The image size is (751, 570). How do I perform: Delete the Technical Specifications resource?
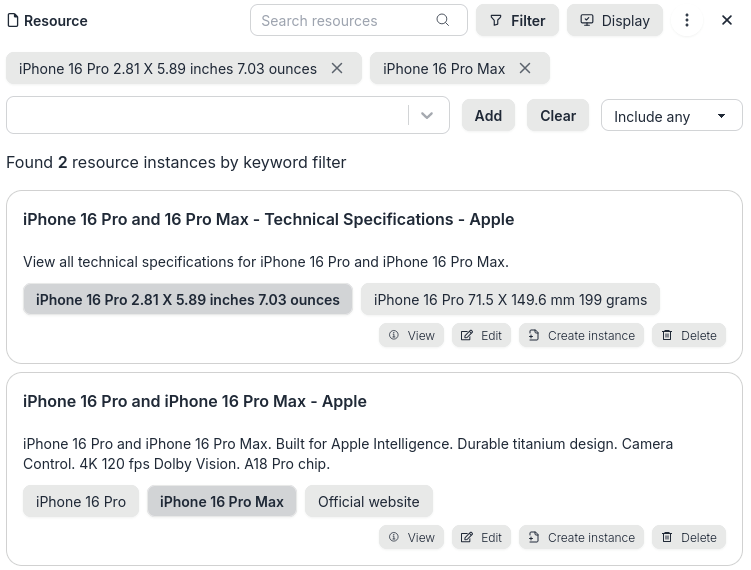click(688, 335)
